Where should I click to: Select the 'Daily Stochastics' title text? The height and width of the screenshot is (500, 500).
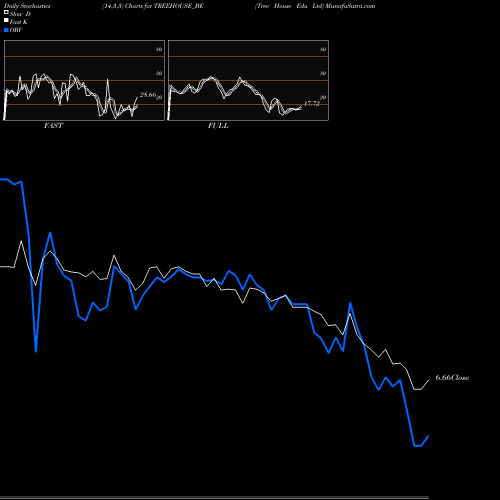point(27,6)
